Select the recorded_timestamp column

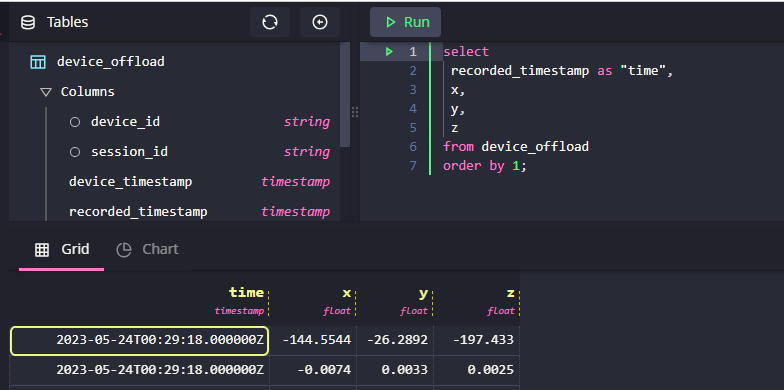tap(138, 212)
